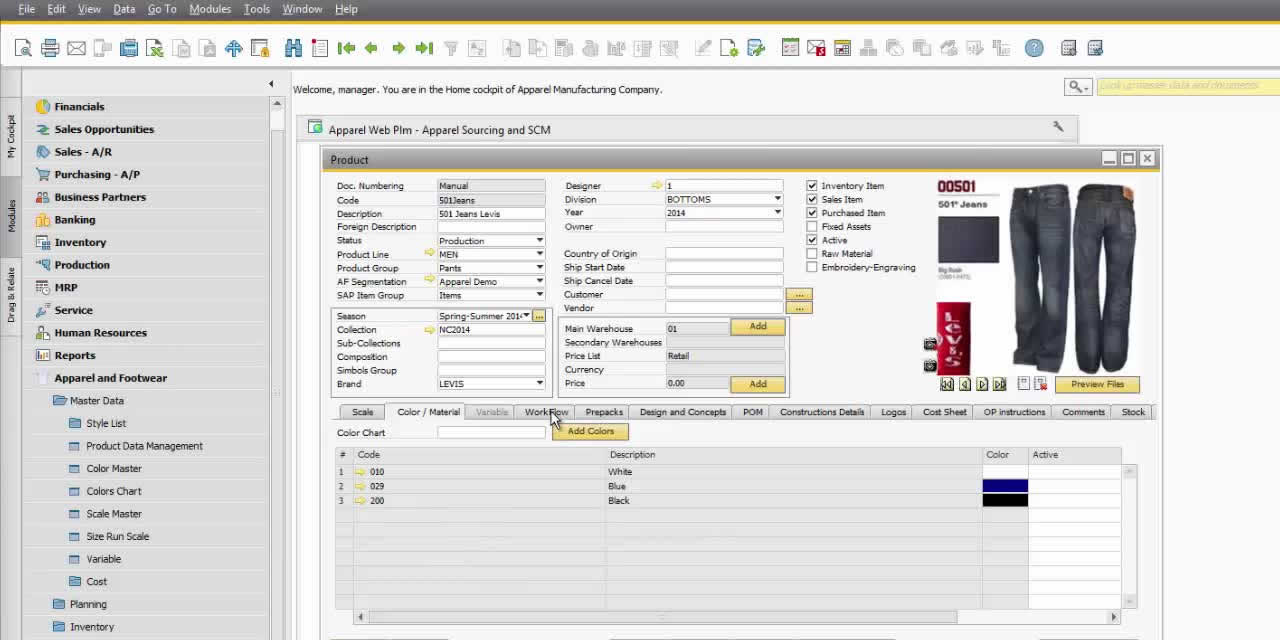Switch to the Cost Sheet tab

[x=944, y=412]
